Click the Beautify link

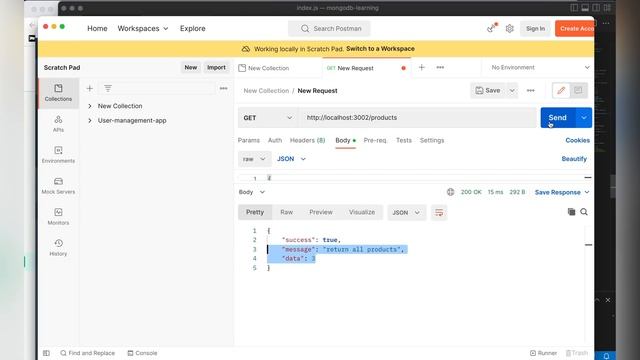pyautogui.click(x=574, y=159)
